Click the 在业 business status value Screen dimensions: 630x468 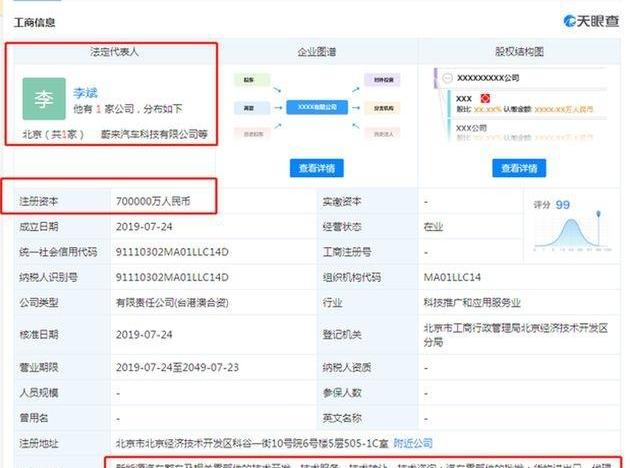coord(433,227)
